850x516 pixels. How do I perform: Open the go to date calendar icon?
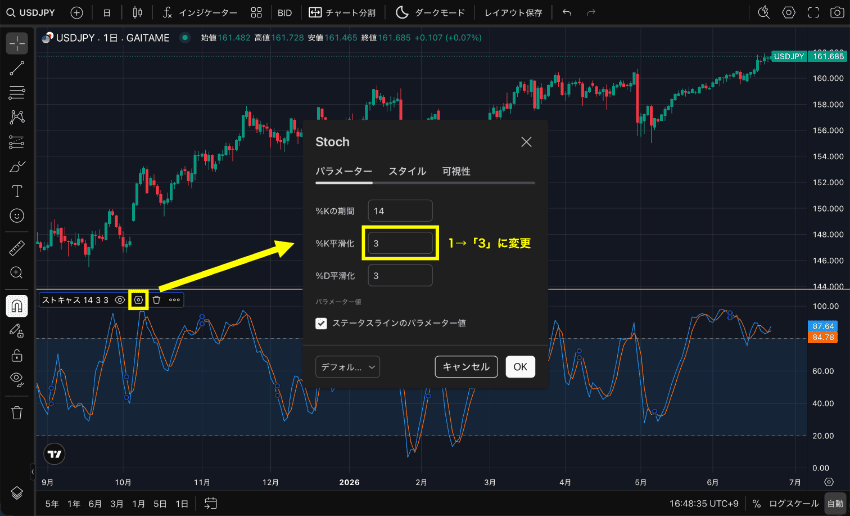(x=210, y=504)
